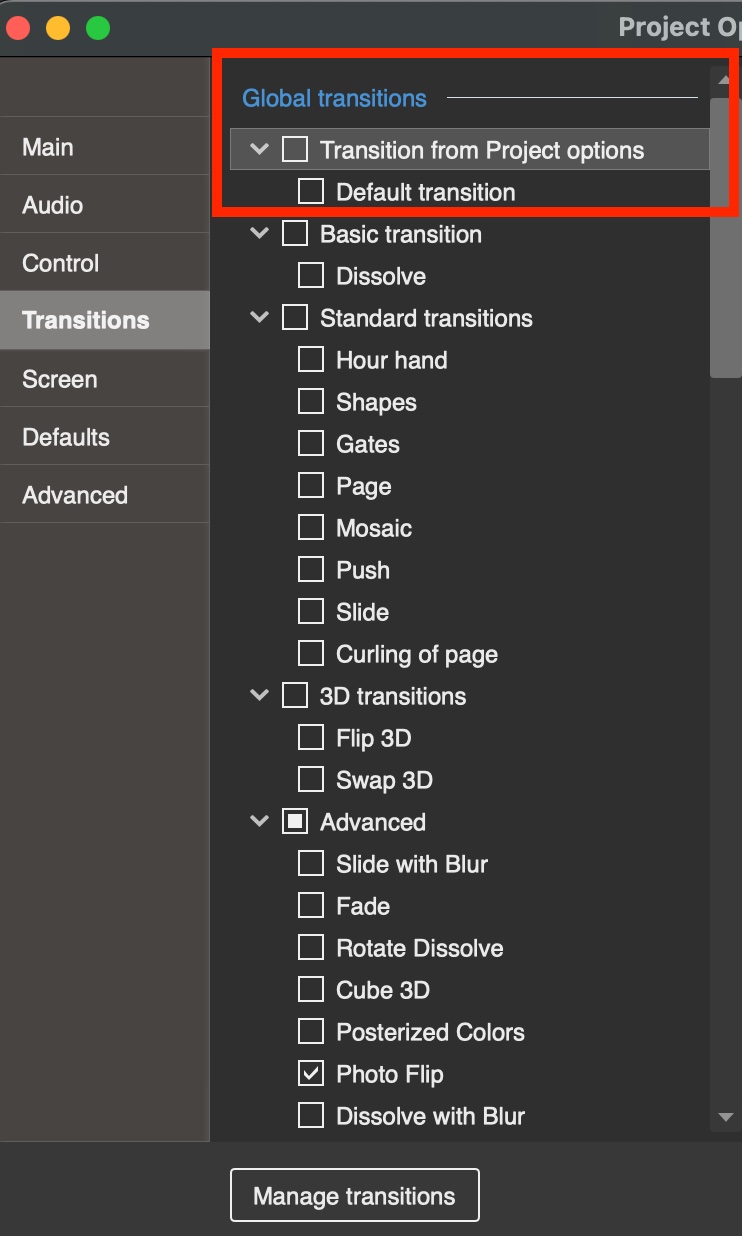
Task: Collapse the Advanced transitions chevron
Action: click(x=260, y=822)
